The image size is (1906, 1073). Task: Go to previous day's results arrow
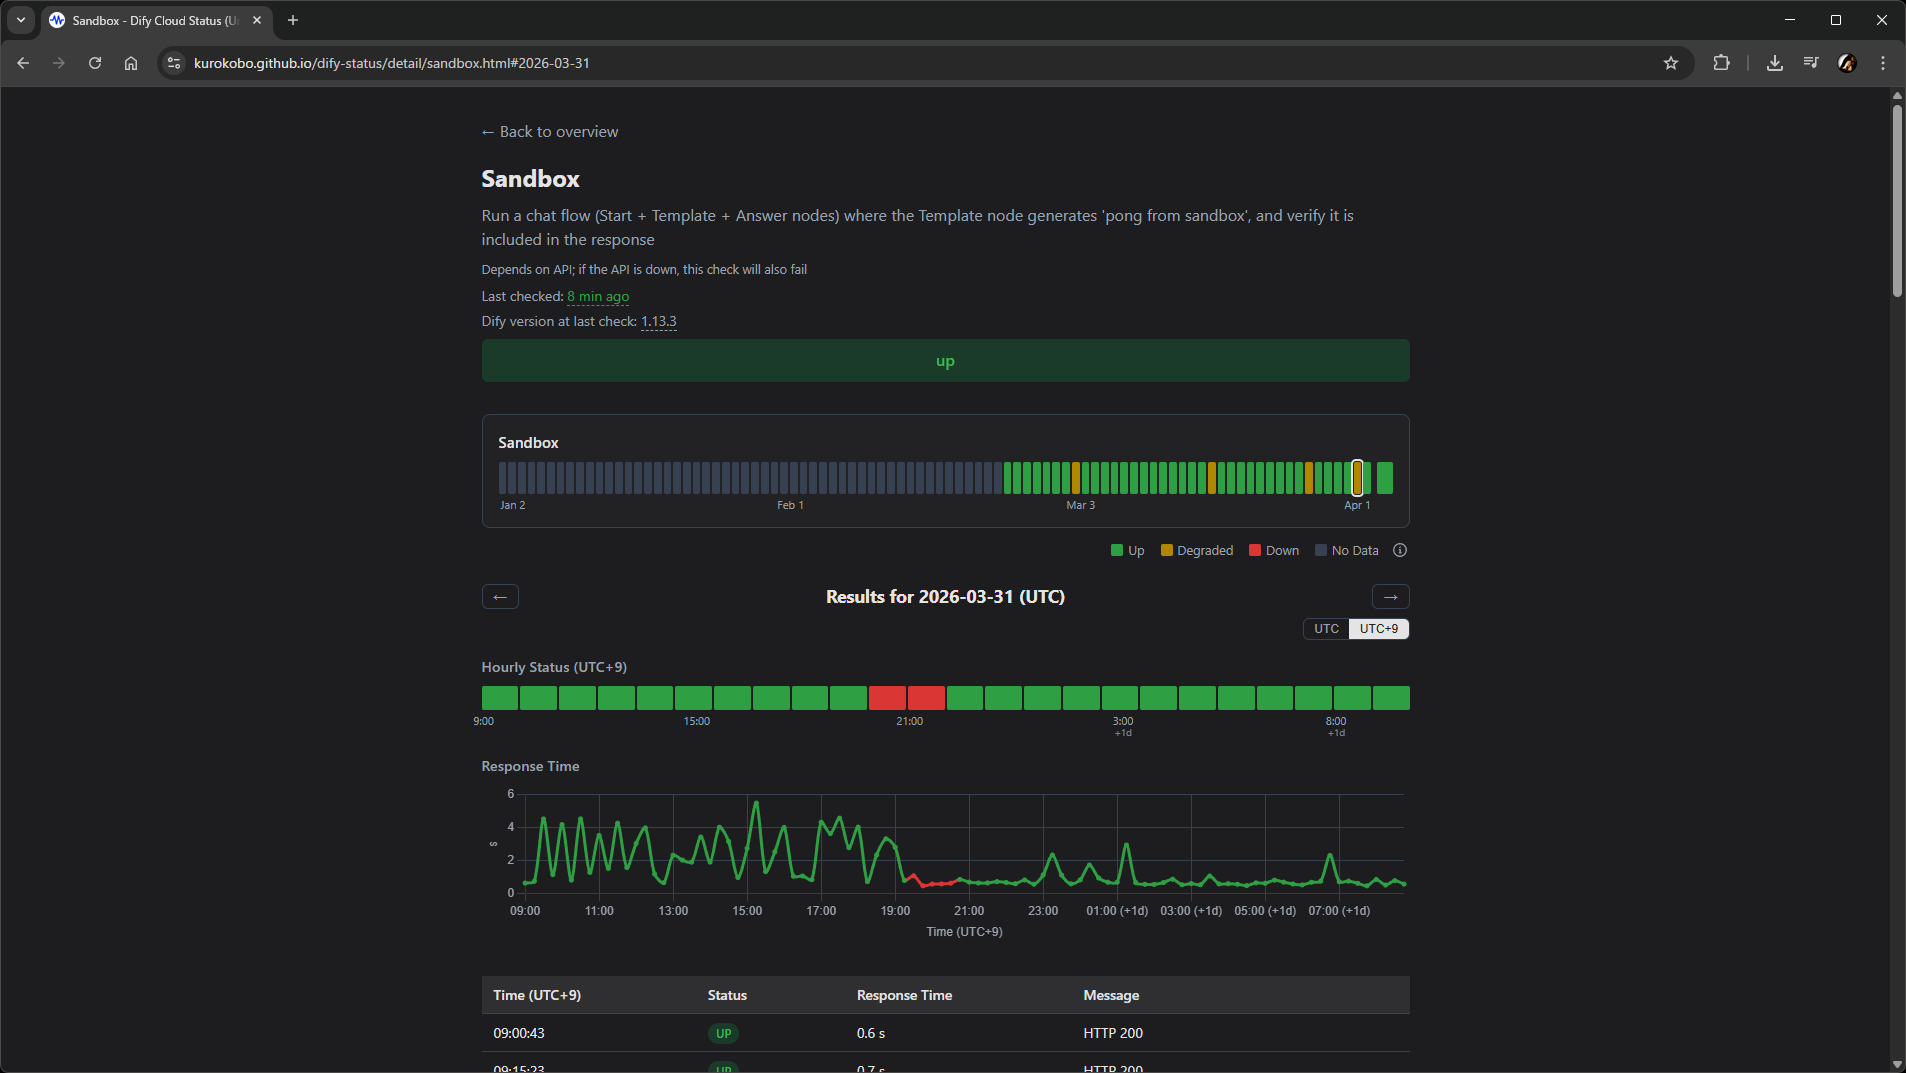(x=500, y=597)
